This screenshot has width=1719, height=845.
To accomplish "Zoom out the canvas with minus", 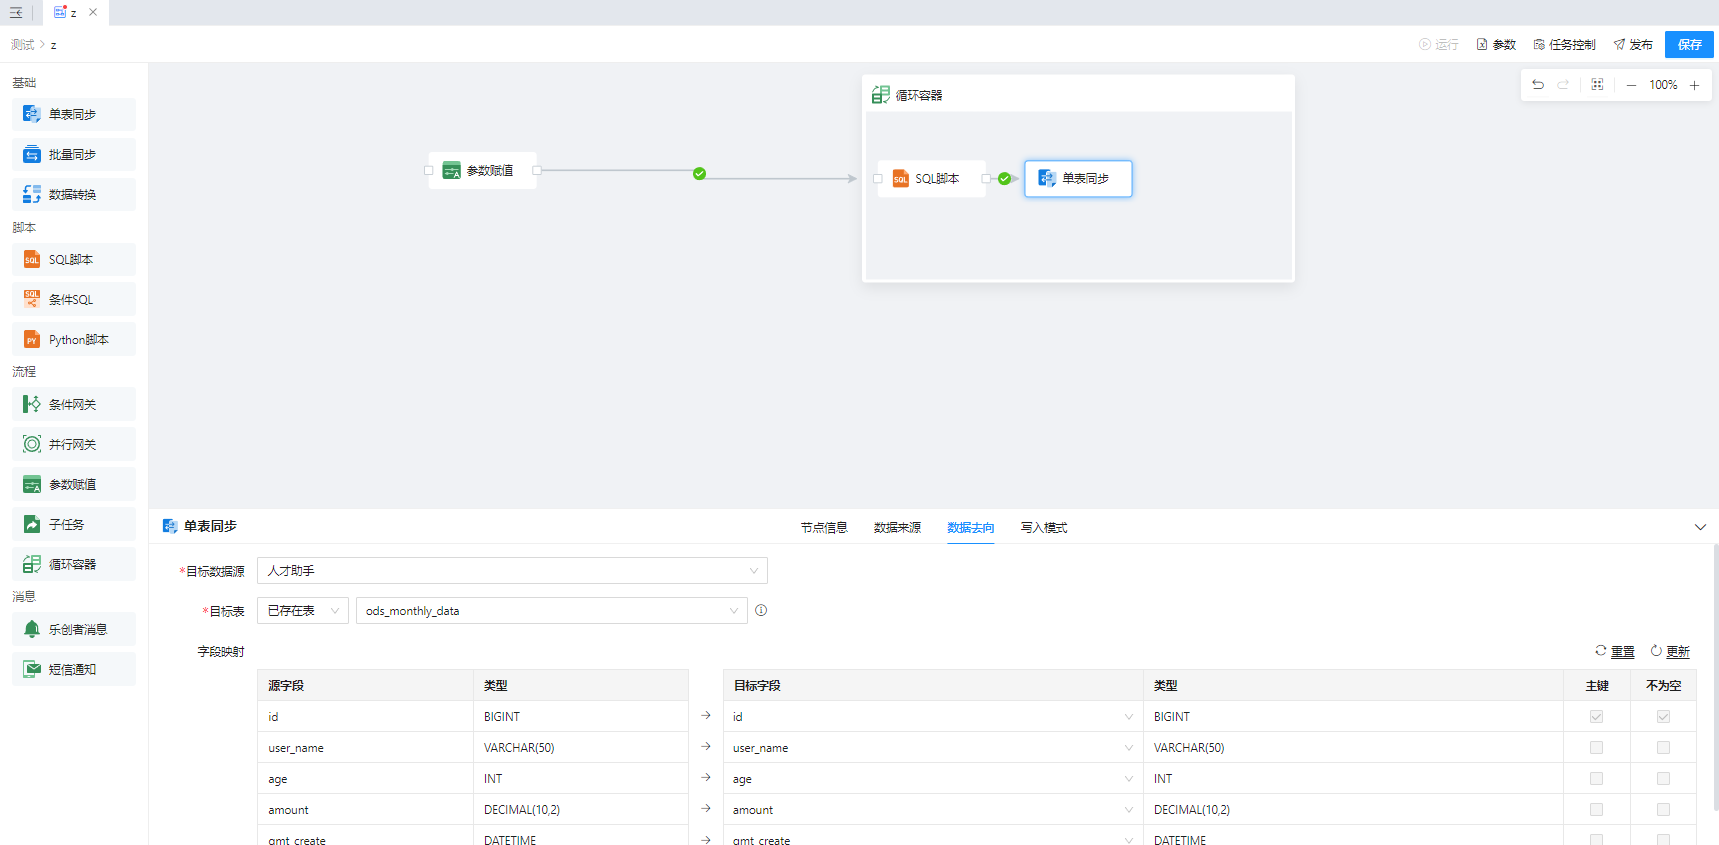I will [1631, 85].
